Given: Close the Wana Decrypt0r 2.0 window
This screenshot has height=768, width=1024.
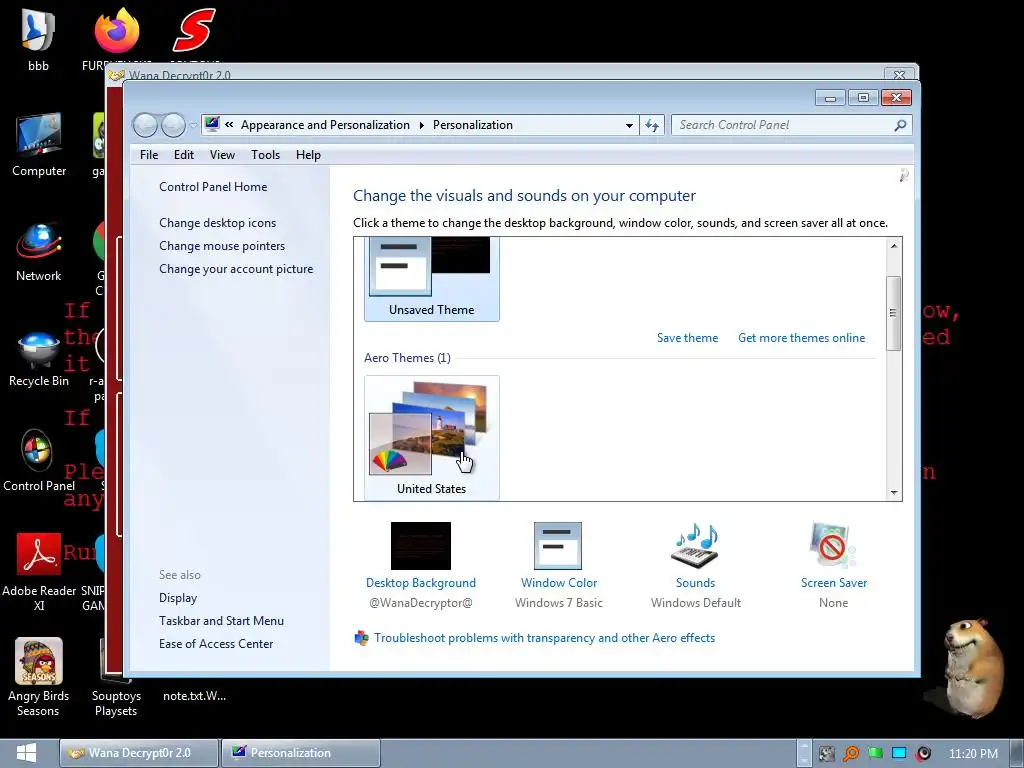Looking at the screenshot, I should click(x=899, y=74).
